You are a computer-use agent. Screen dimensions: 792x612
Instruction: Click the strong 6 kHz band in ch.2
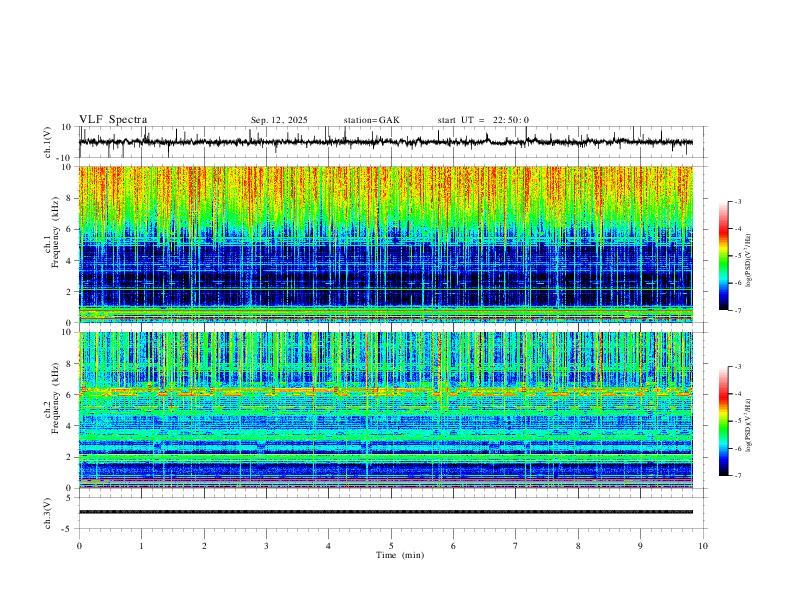coord(385,391)
